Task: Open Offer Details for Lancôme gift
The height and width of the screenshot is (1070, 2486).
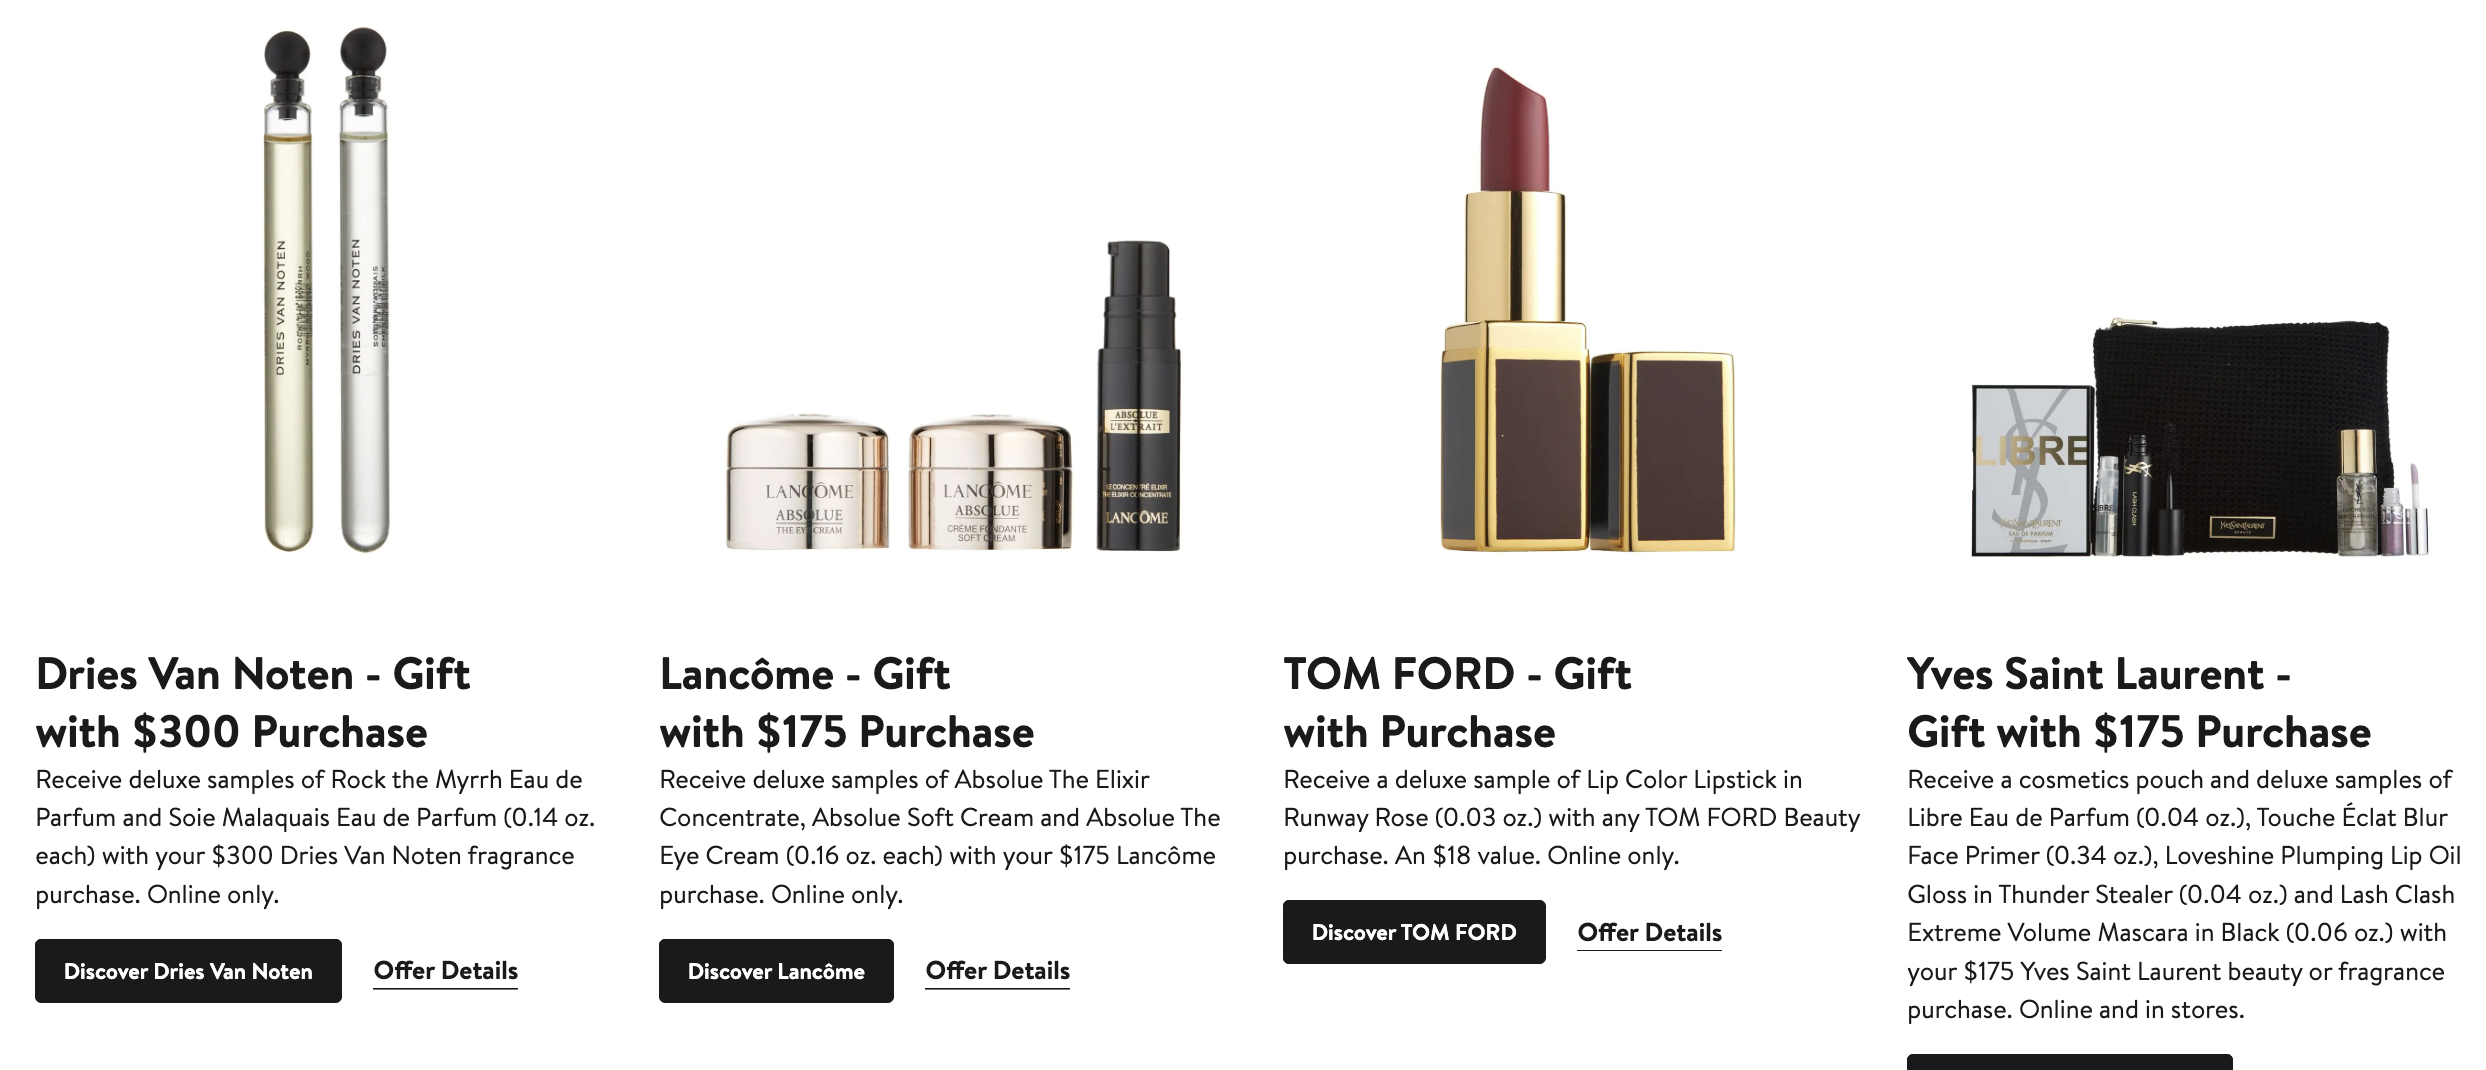Action: point(998,970)
